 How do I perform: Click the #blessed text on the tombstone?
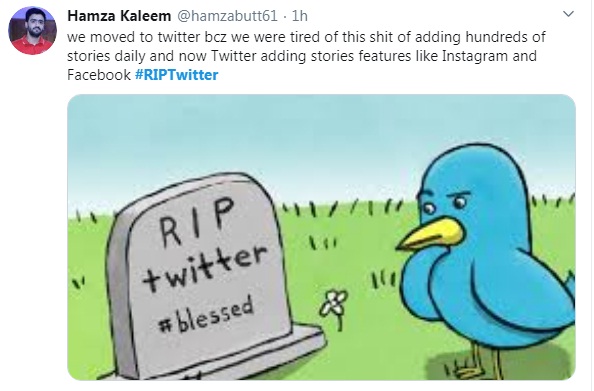click(206, 315)
